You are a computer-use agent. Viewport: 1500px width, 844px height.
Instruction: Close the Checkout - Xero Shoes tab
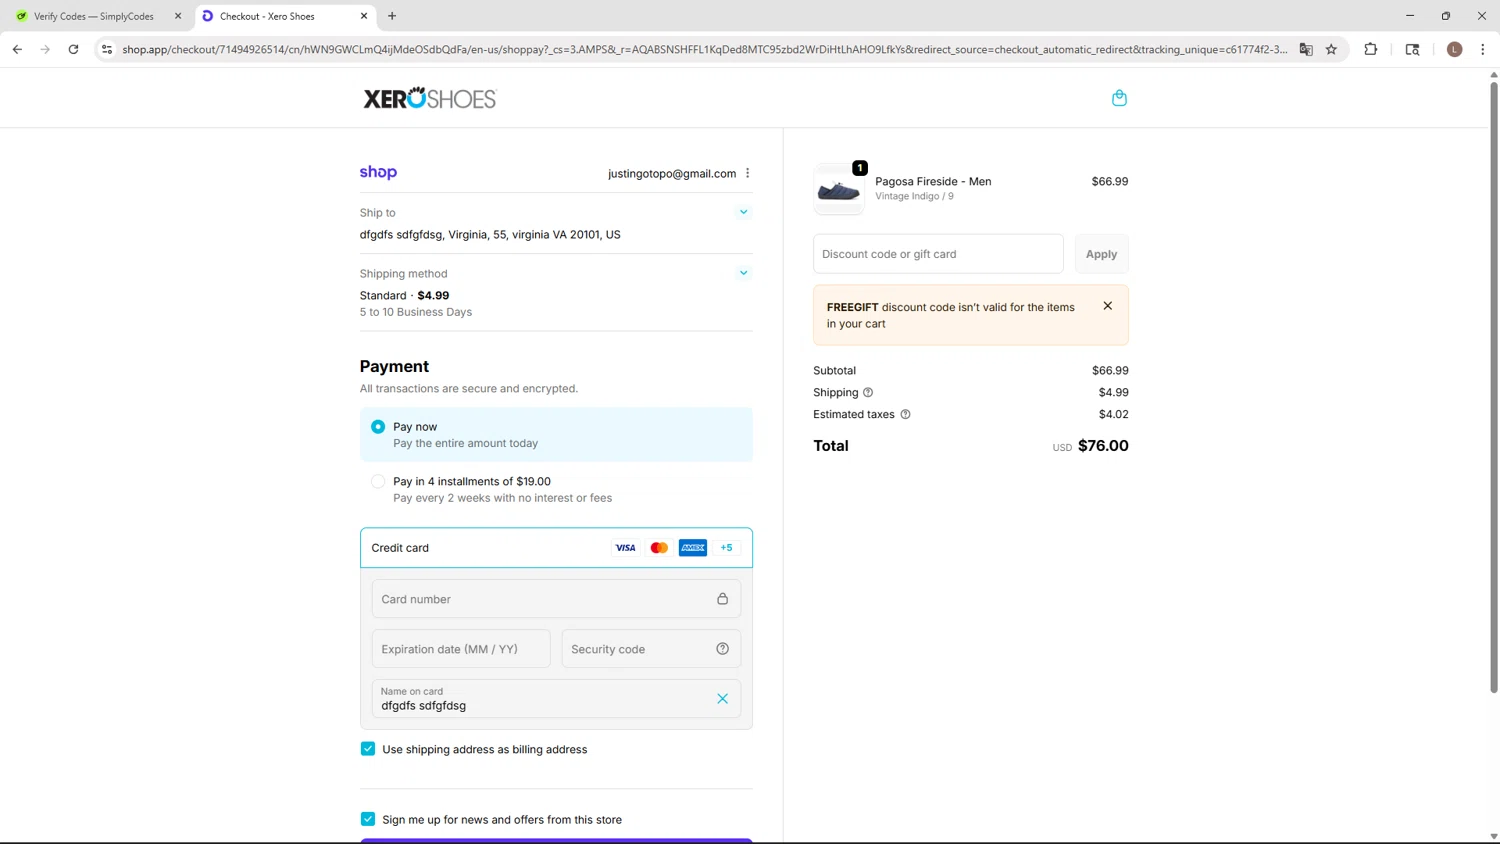364,16
